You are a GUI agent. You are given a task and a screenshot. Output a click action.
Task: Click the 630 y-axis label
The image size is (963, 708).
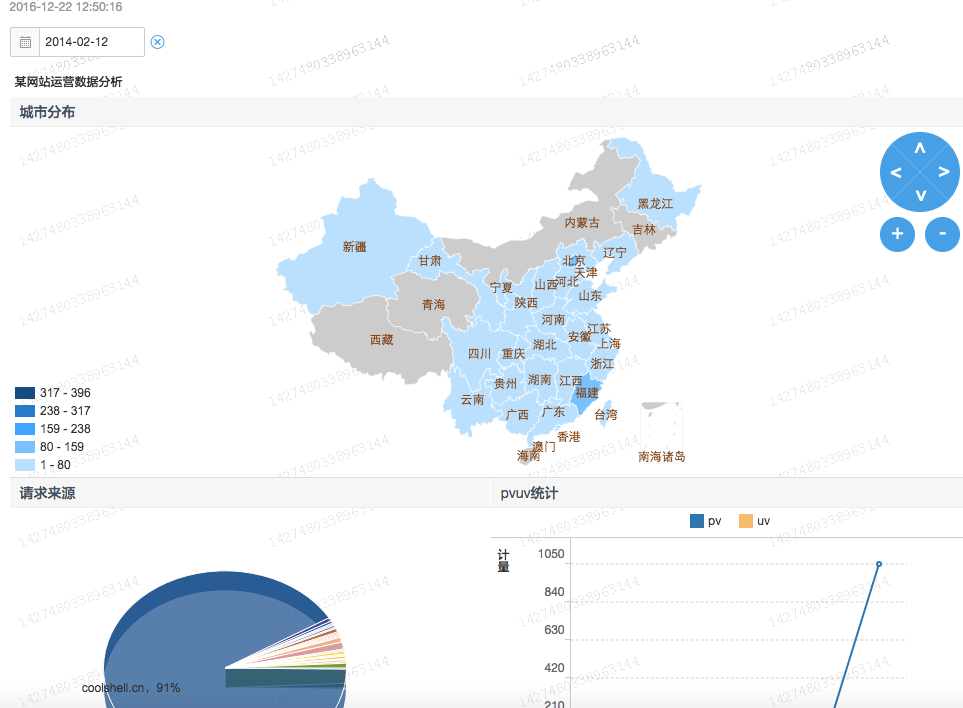554,630
